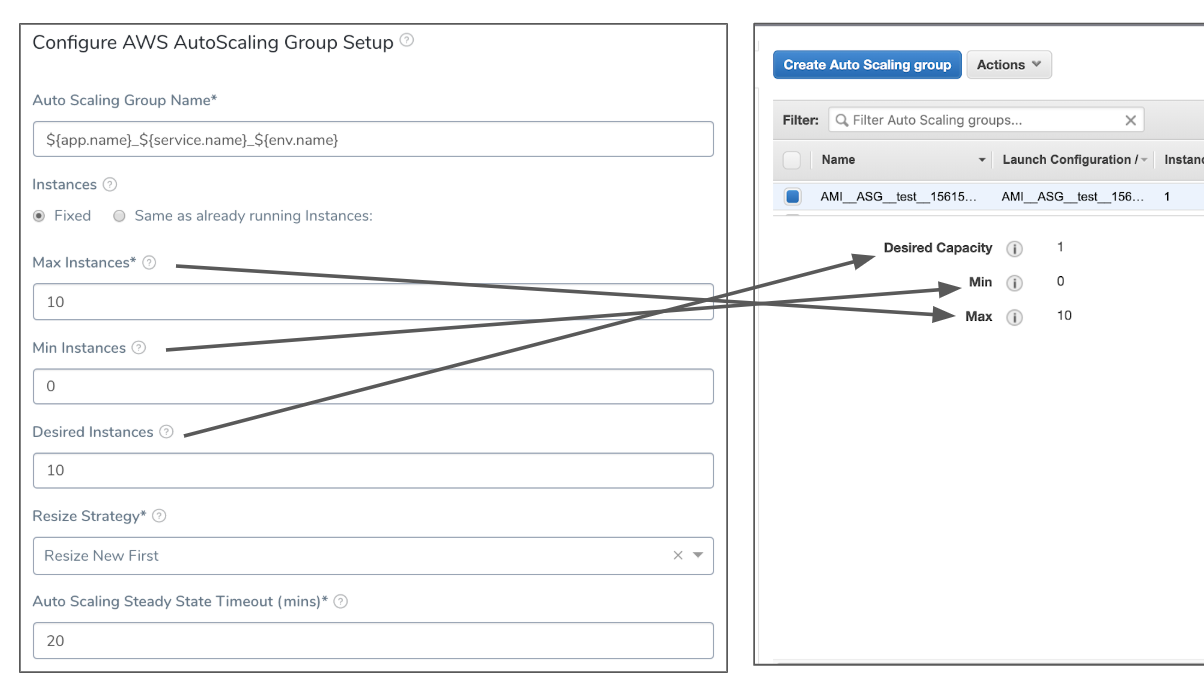Screen dimensions: 1204x700
Task: Click the Max Instances input field
Action: pyautogui.click(x=373, y=302)
